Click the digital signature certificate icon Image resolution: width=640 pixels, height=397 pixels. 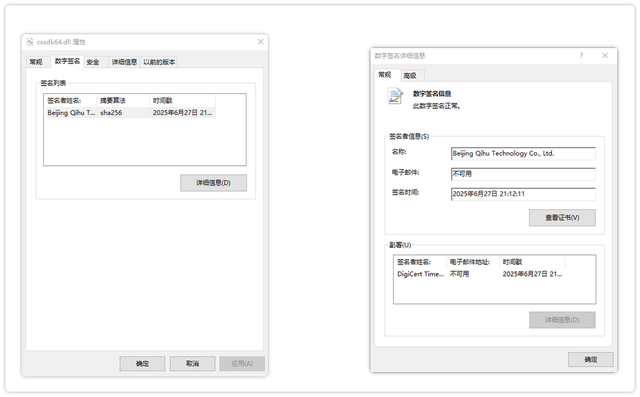tap(395, 97)
